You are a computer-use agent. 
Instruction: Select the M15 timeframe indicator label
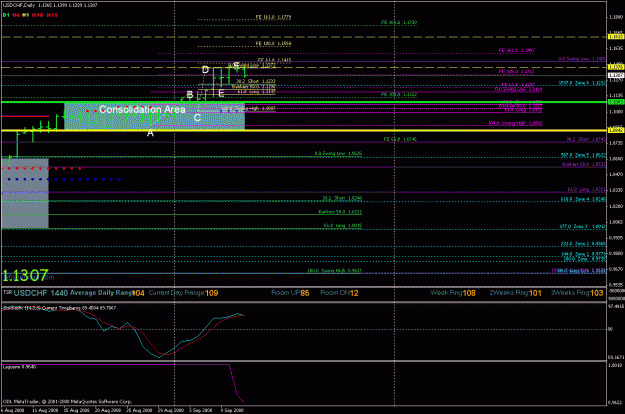click(x=52, y=15)
